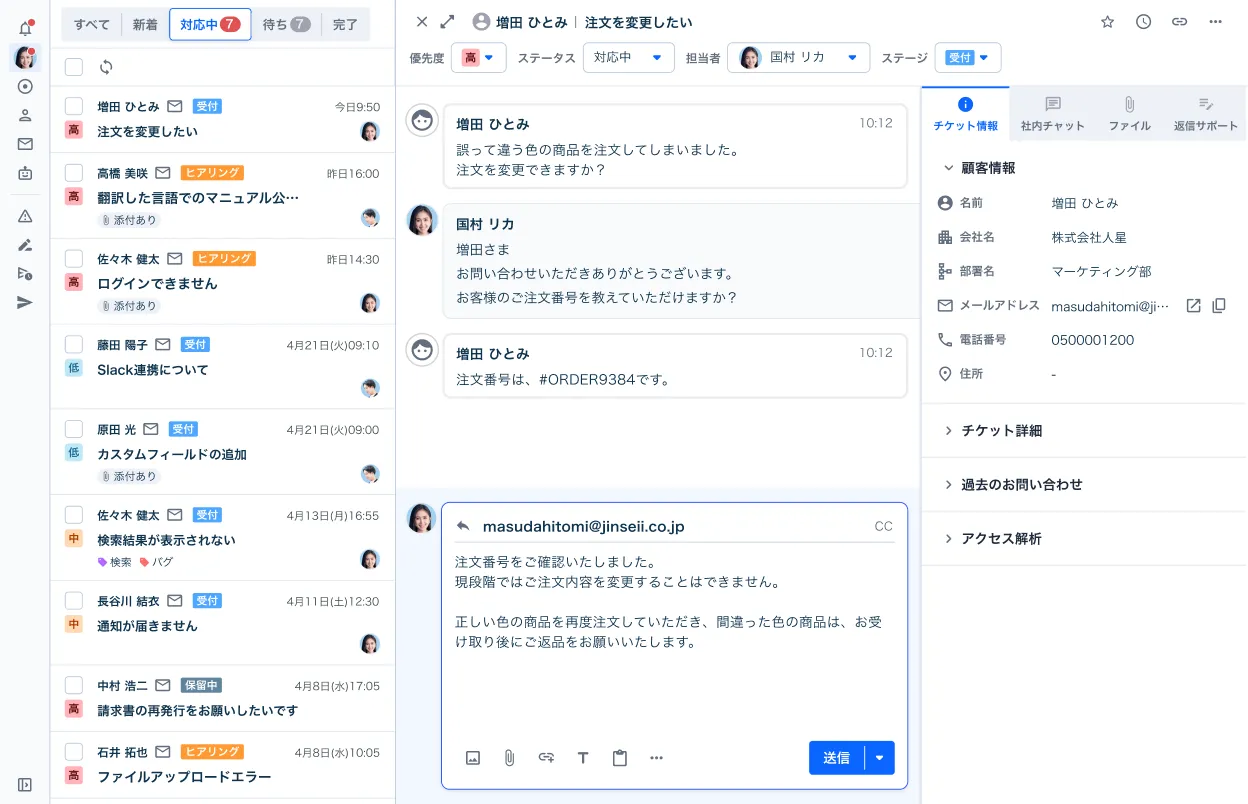Check the ログインできません ticket checkbox

point(74,258)
